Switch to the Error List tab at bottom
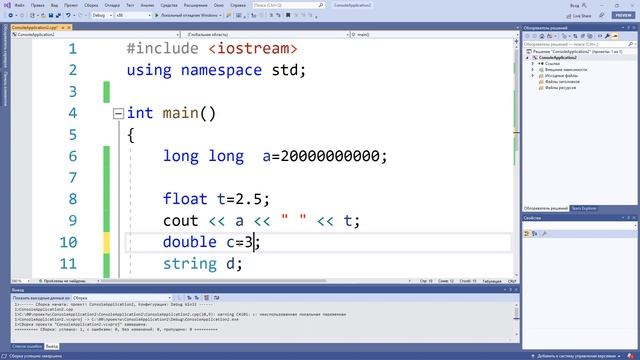Screen dimensions: 640x360 [27, 347]
